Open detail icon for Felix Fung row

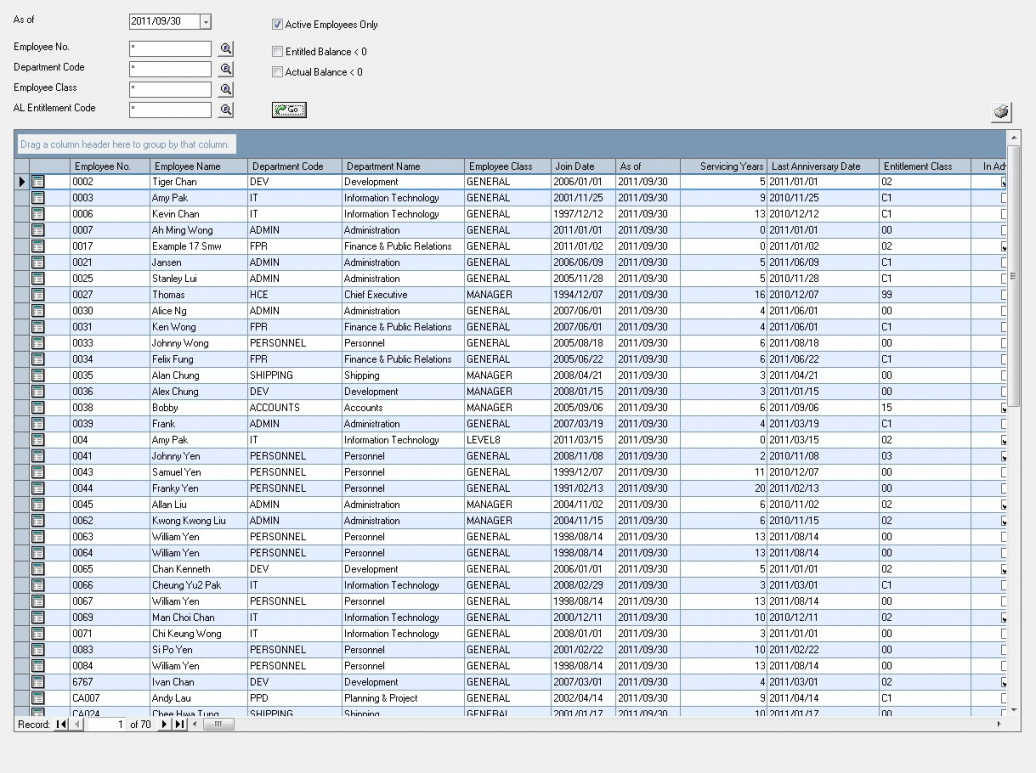pyautogui.click(x=38, y=359)
